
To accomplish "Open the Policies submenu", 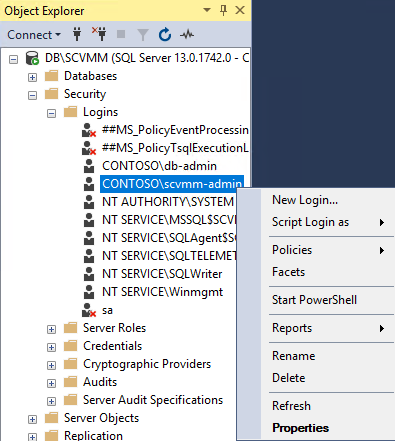I will [x=327, y=250].
